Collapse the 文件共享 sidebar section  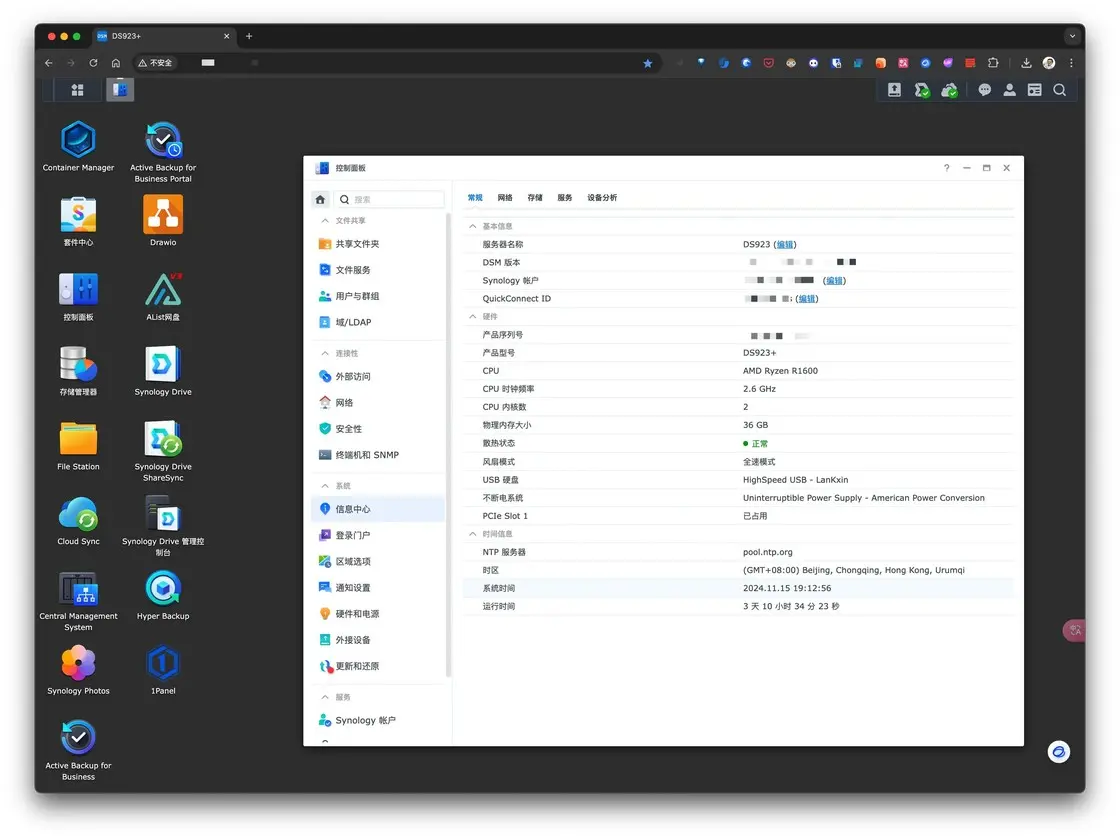point(325,221)
